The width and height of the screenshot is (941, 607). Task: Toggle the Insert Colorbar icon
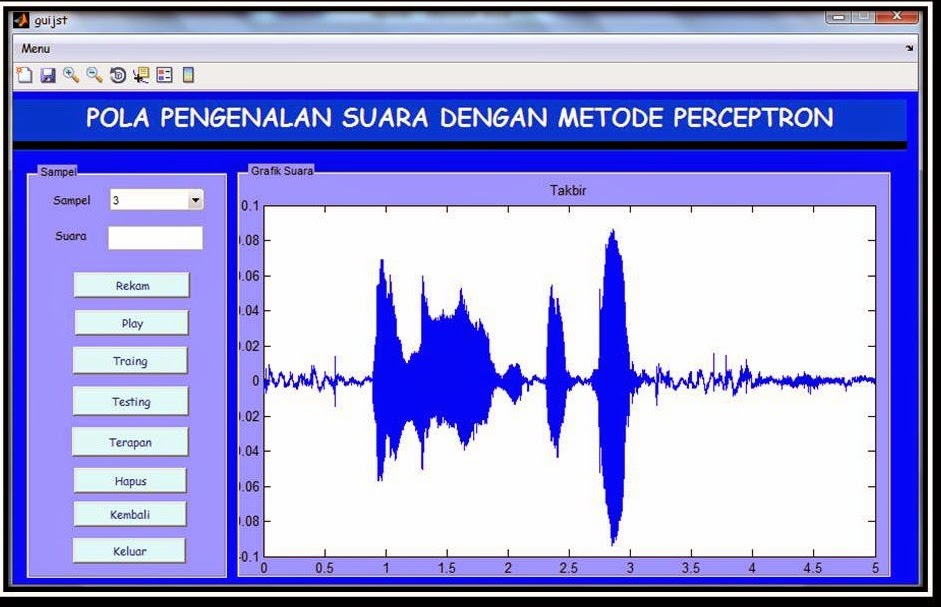tap(188, 75)
